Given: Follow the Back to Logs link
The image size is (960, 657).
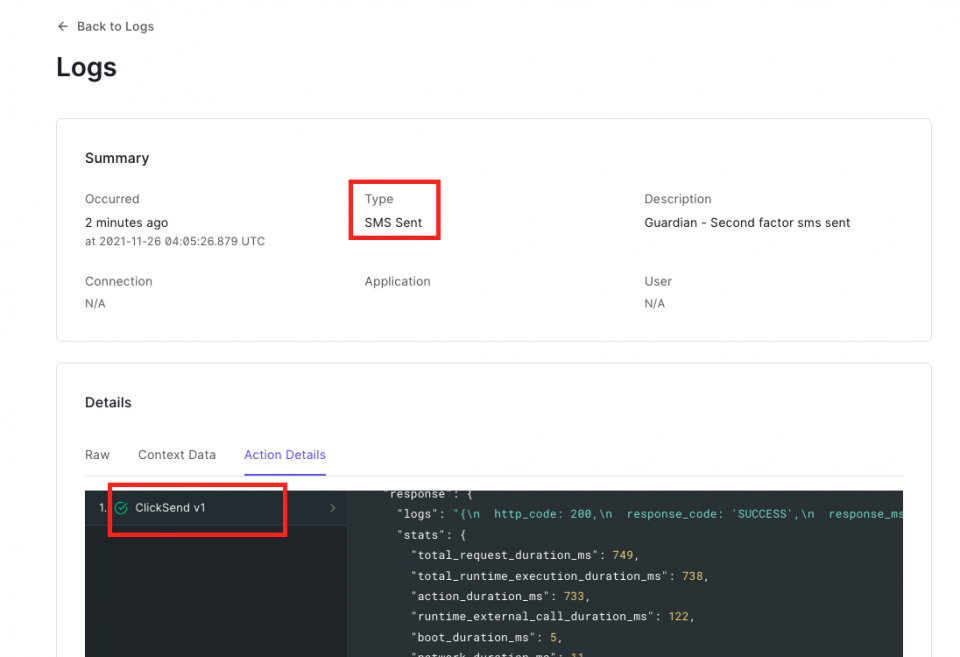Looking at the screenshot, I should (x=114, y=26).
